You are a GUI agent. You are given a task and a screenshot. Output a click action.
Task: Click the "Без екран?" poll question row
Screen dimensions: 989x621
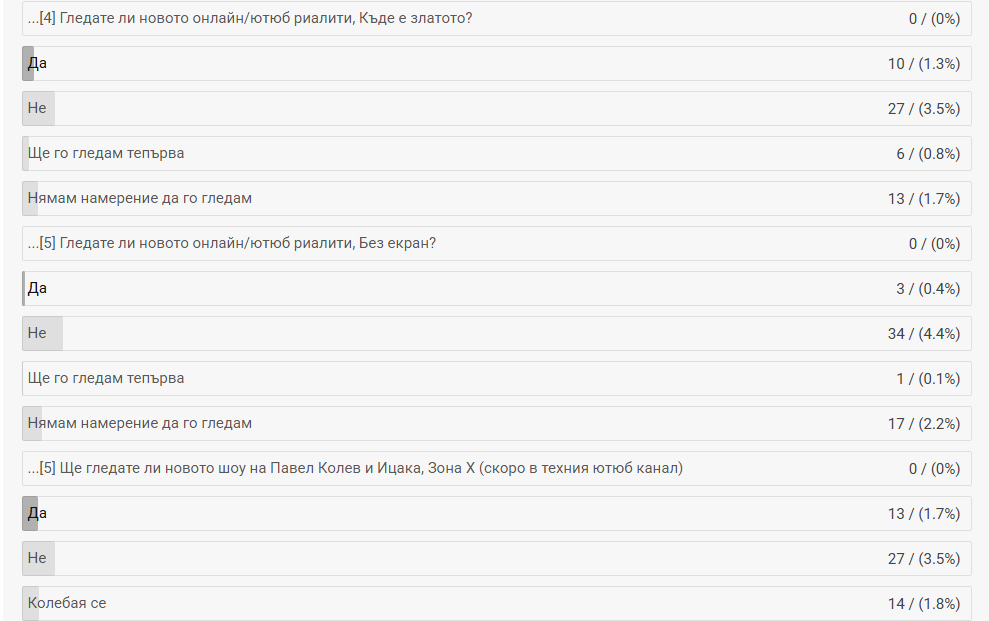click(x=232, y=244)
